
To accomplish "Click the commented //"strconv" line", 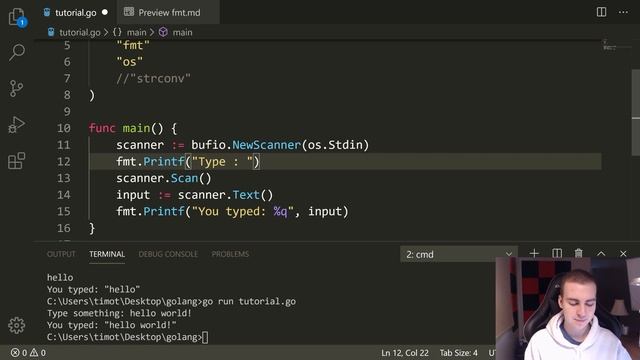I will pyautogui.click(x=153, y=78).
